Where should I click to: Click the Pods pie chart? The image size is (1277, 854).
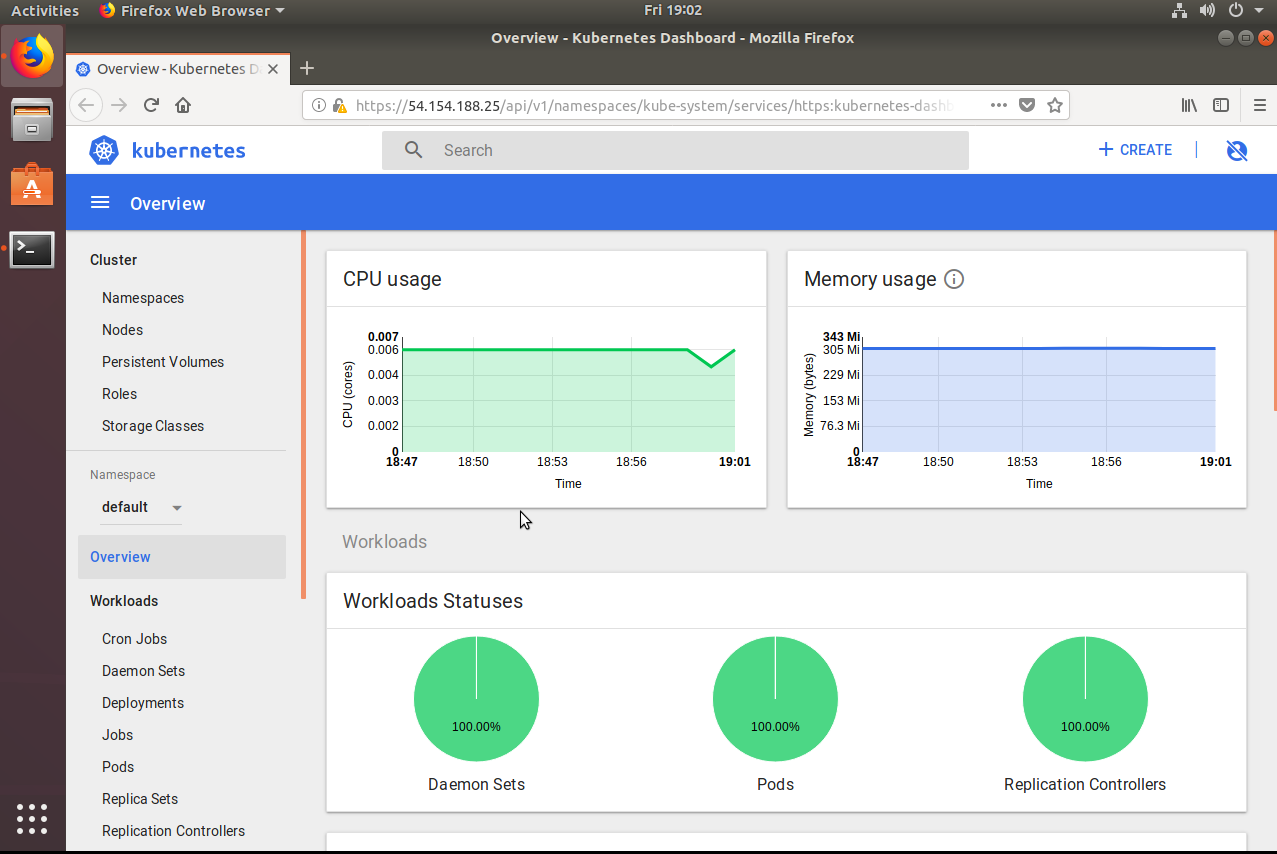point(775,699)
